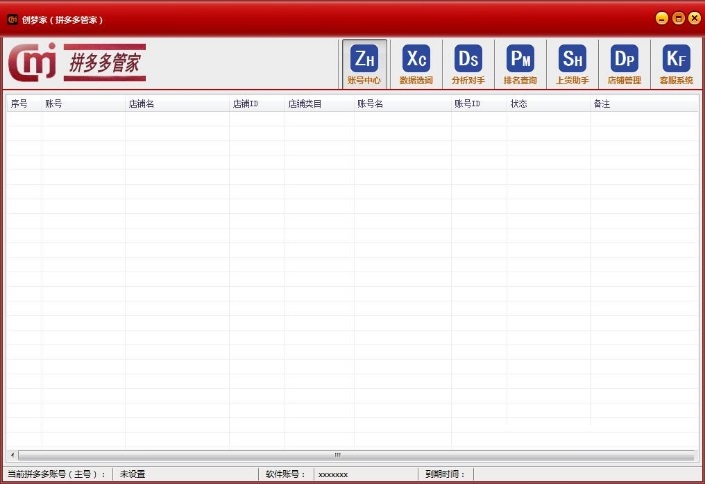
Task: Click the 当前拼多多账号(主号) label
Action: click(x=57, y=474)
